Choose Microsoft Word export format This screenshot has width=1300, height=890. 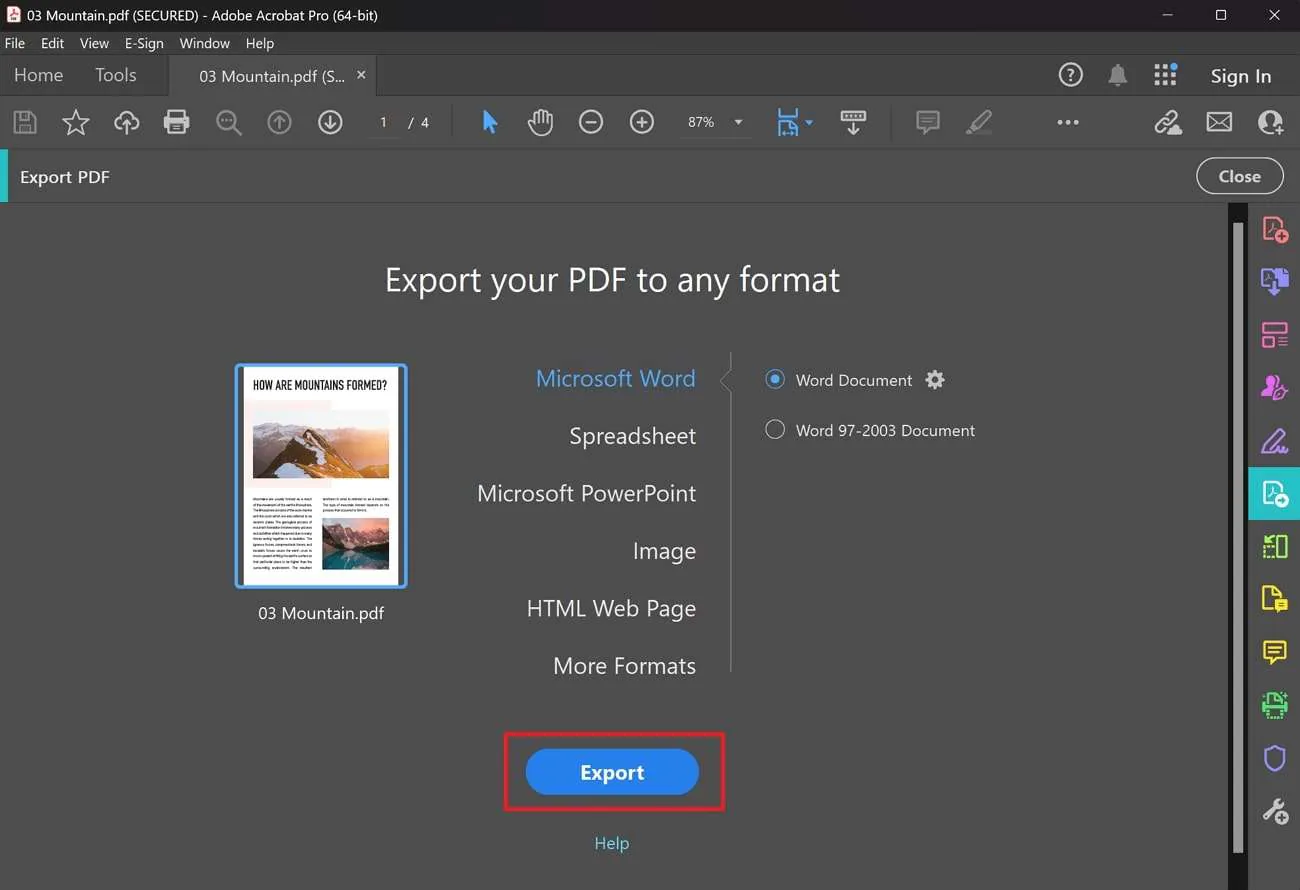[x=616, y=379]
